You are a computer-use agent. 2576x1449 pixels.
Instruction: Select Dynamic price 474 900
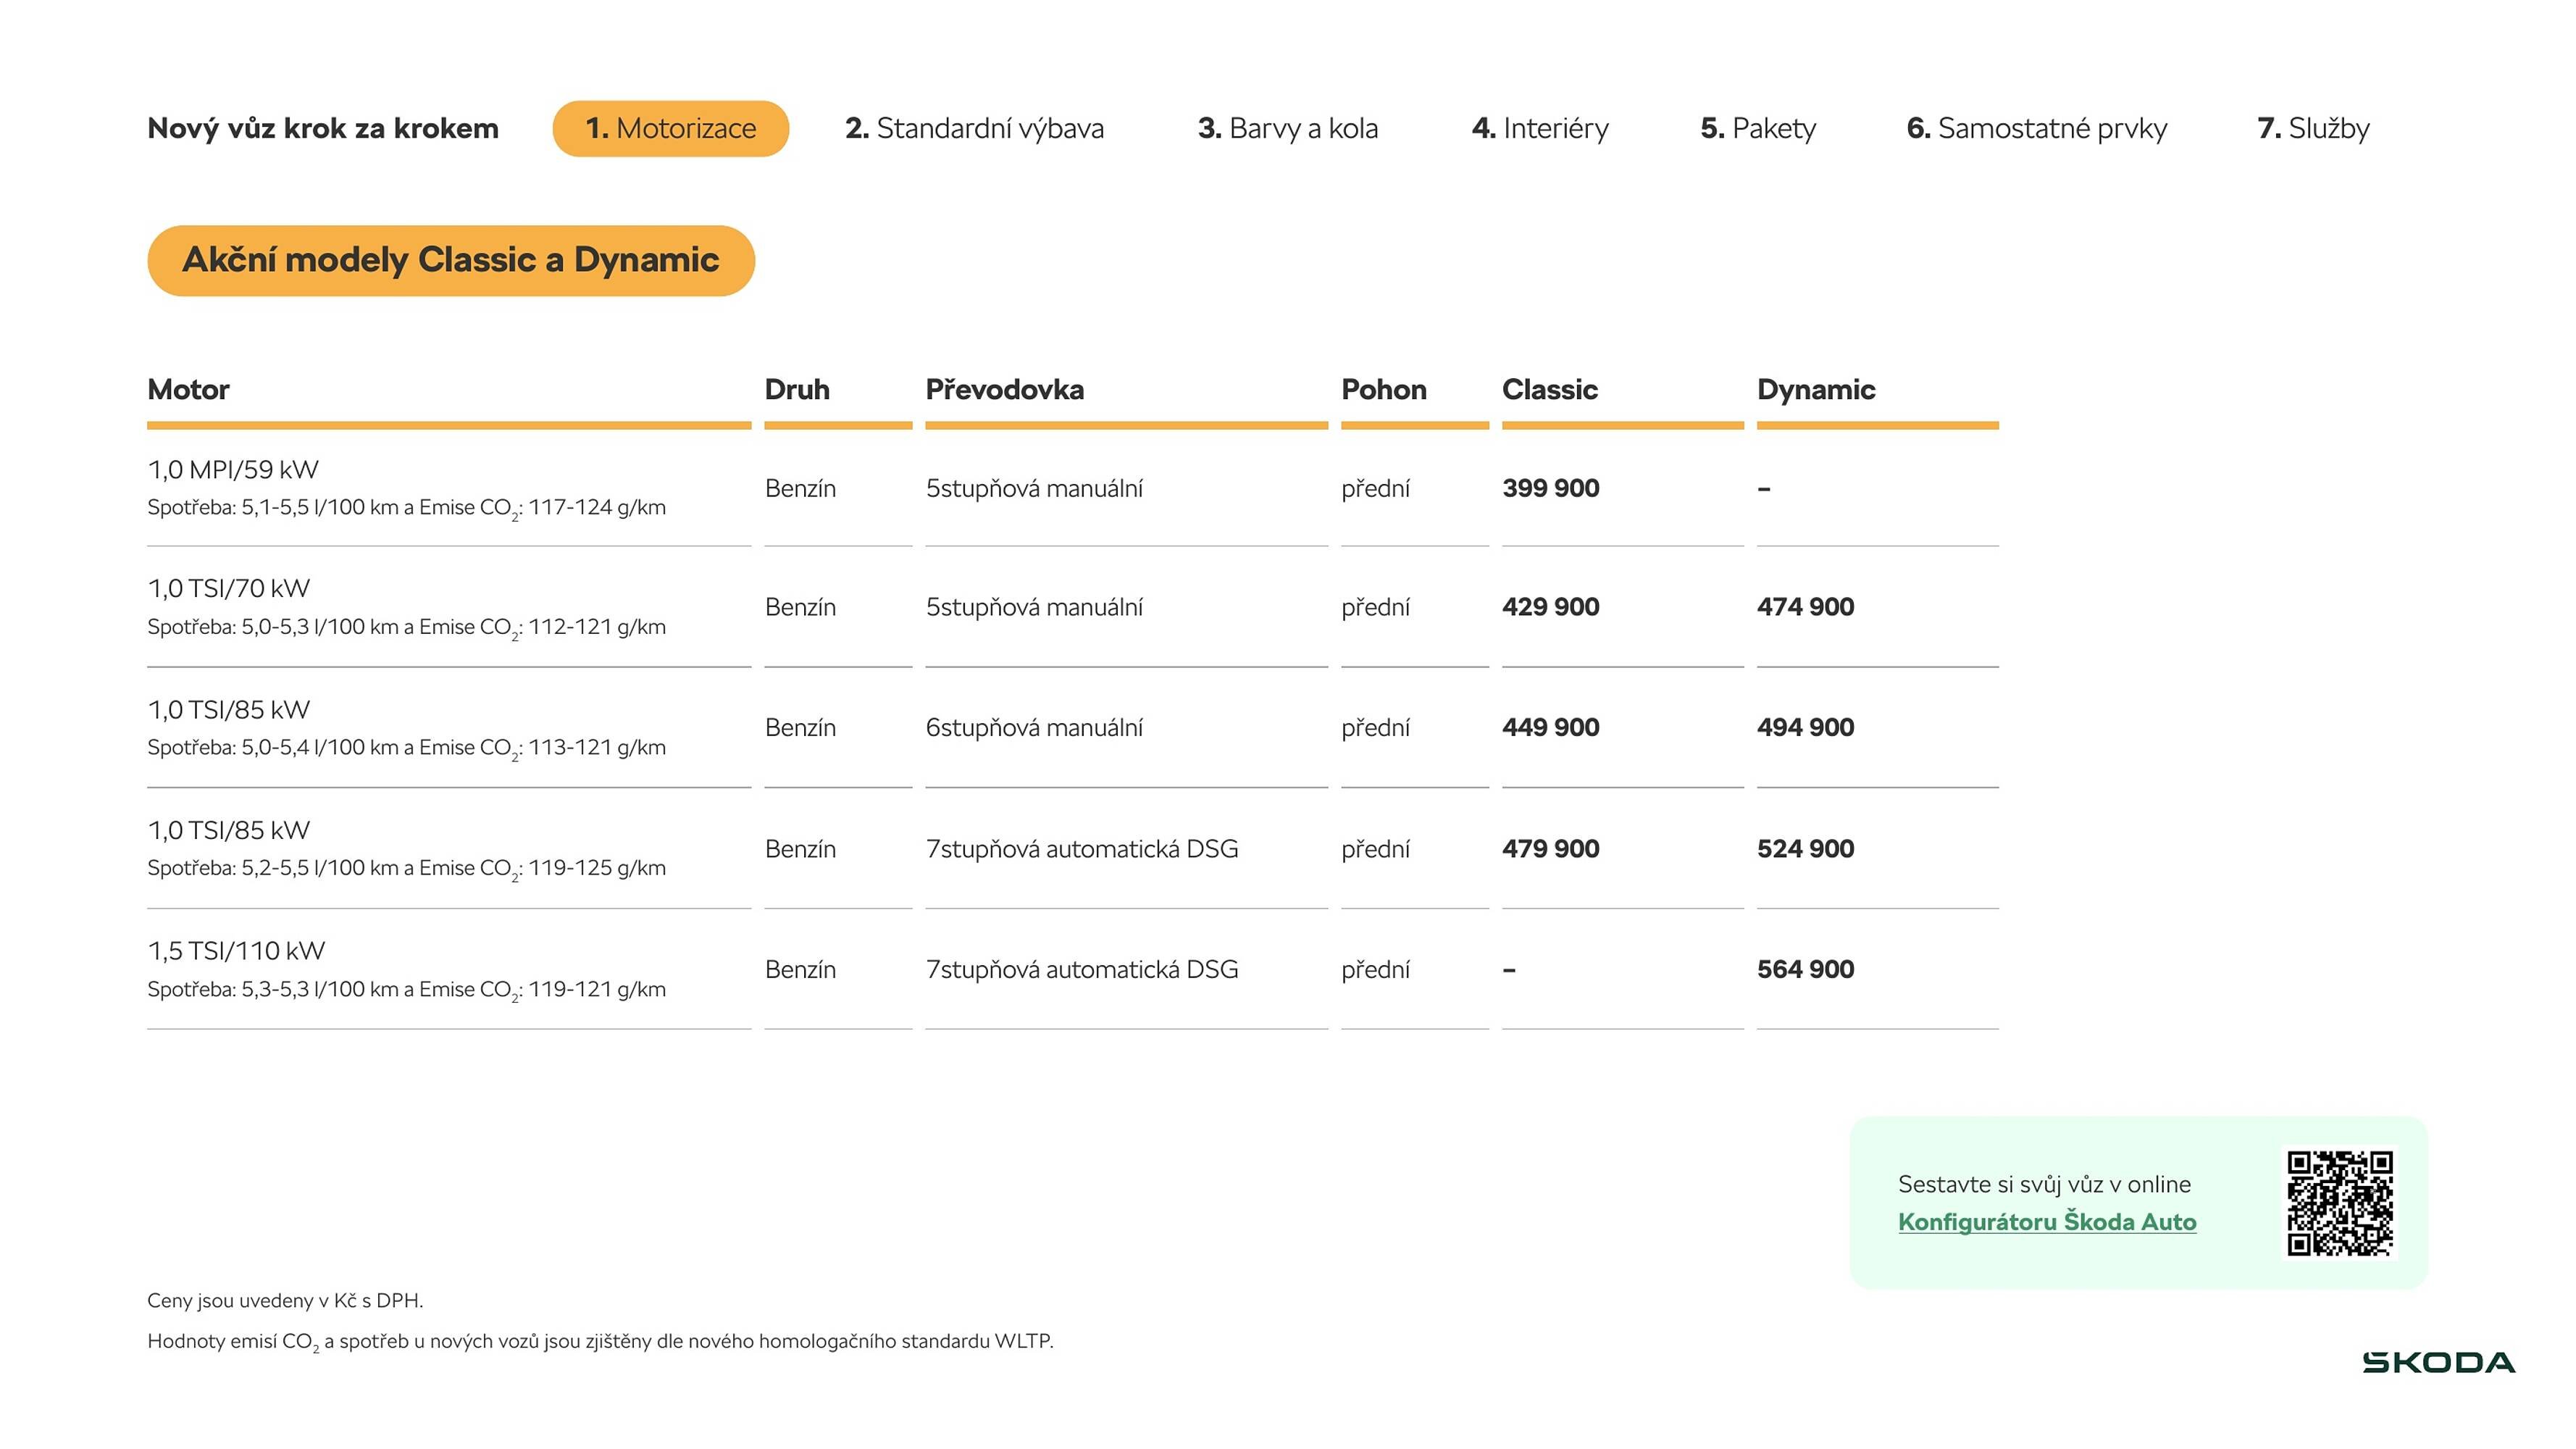[1805, 607]
